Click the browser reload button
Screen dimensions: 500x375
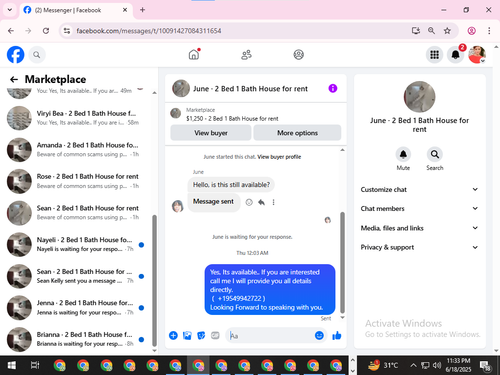click(46, 31)
